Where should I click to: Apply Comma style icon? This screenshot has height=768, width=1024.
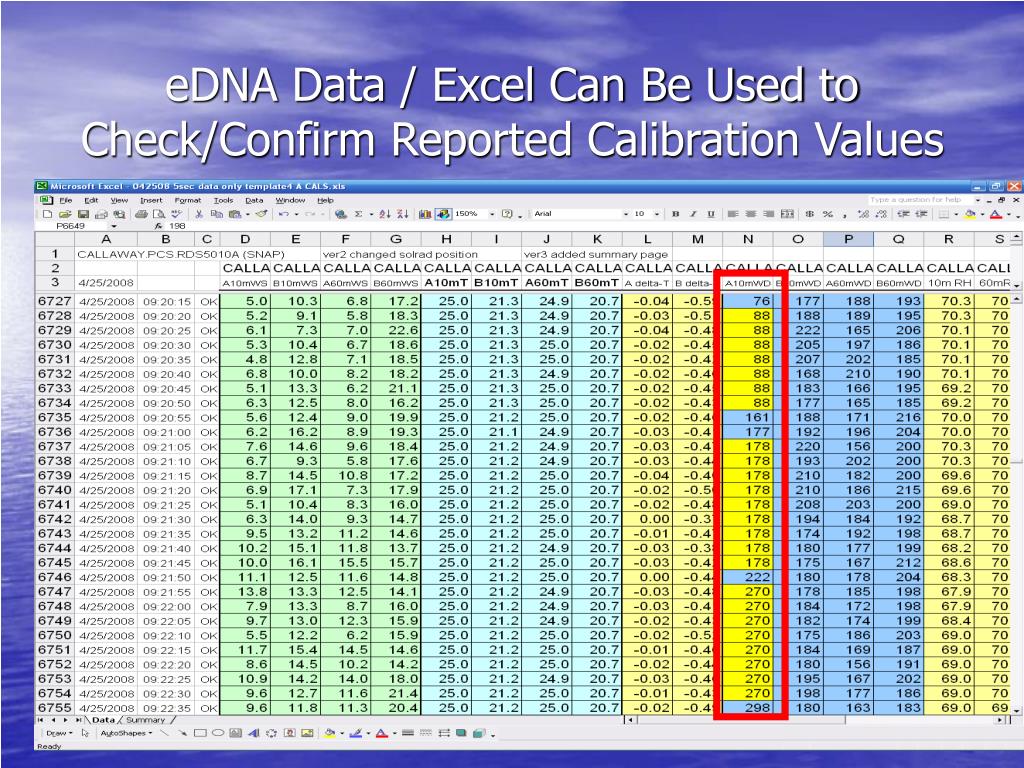pyautogui.click(x=845, y=214)
